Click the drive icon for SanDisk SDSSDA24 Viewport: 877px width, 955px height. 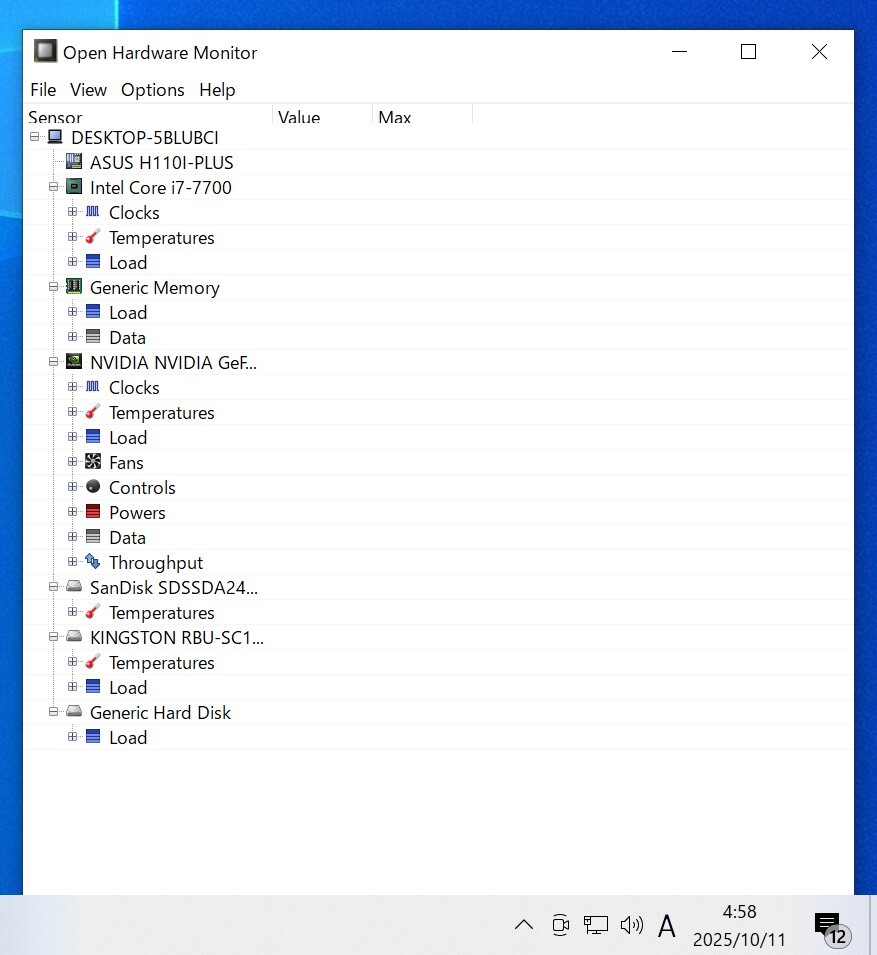coord(74,586)
